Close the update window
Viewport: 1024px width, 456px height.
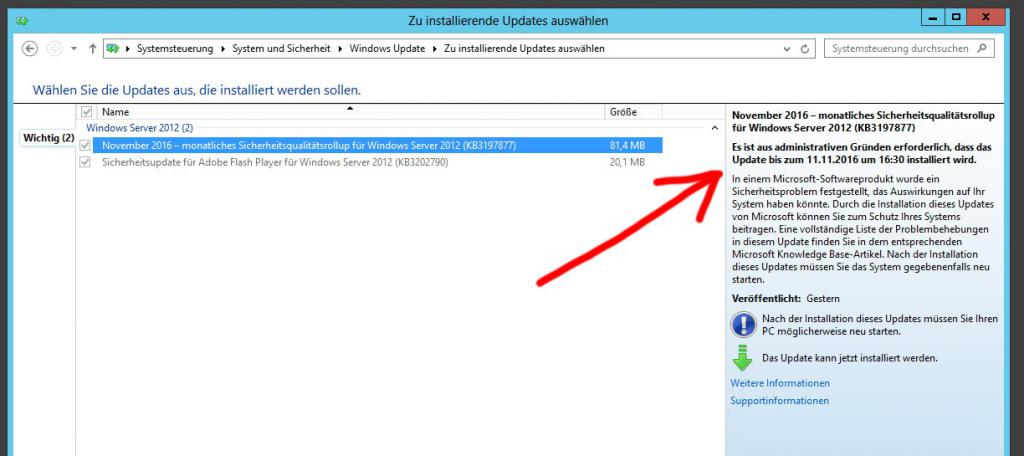pyautogui.click(x=987, y=18)
